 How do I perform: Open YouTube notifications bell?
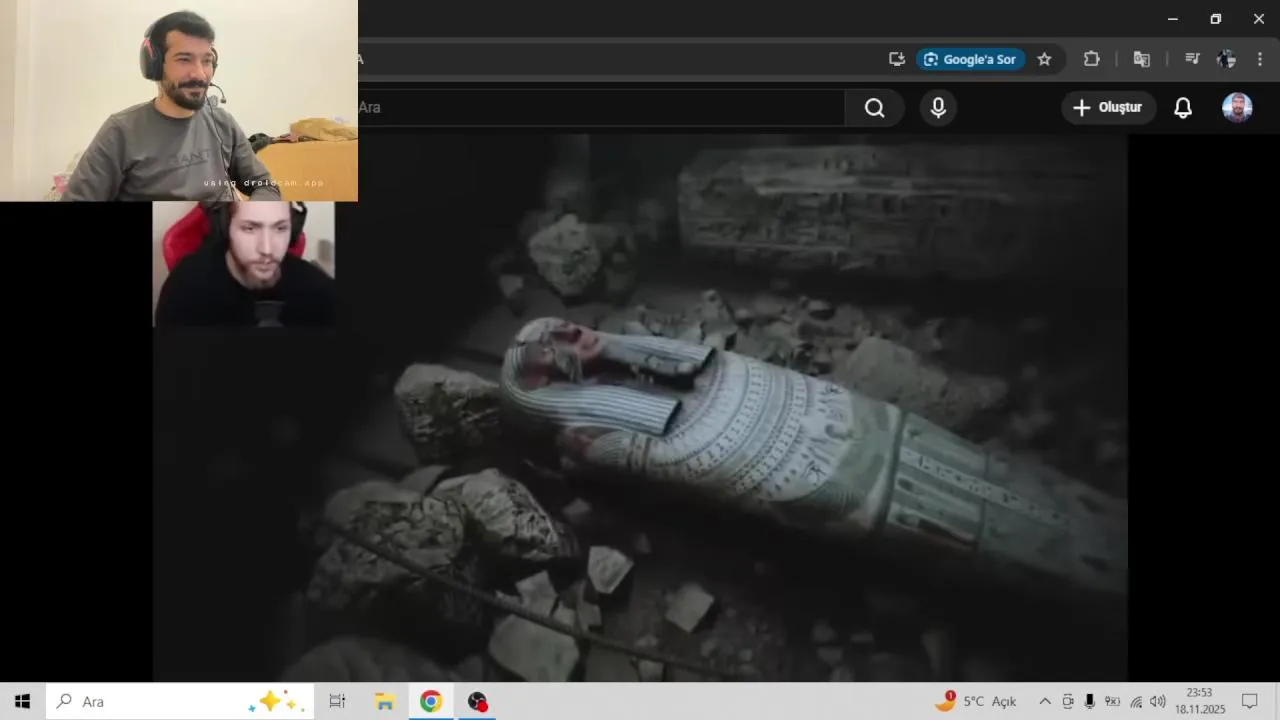[1183, 108]
